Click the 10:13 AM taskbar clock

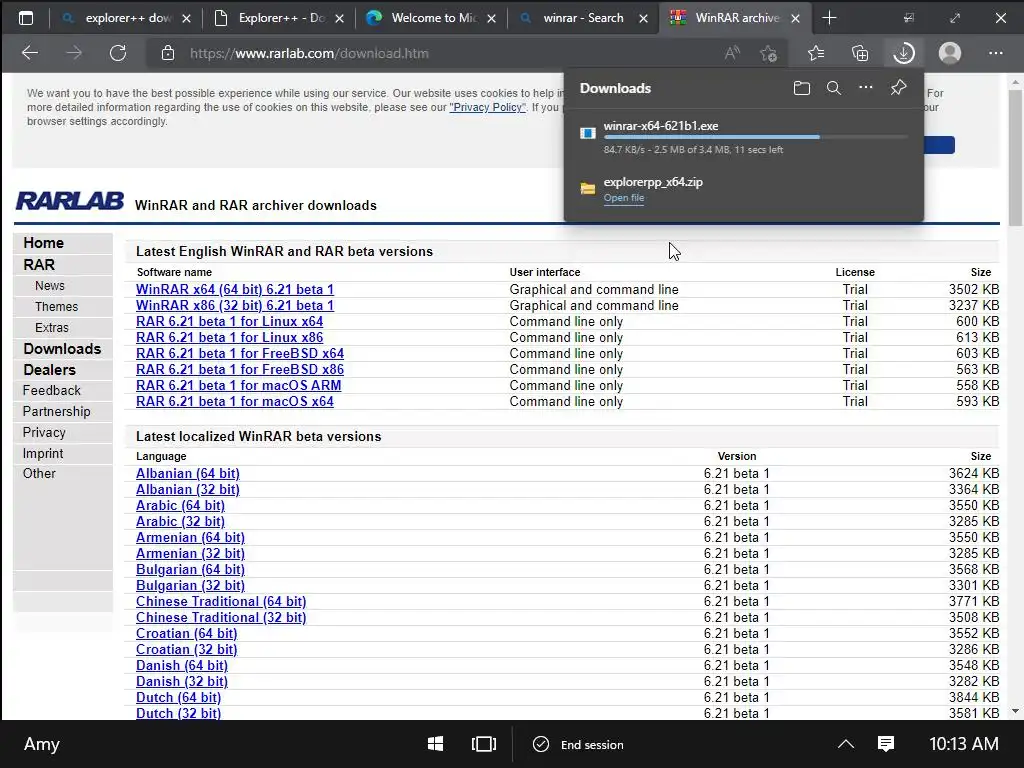(x=963, y=744)
